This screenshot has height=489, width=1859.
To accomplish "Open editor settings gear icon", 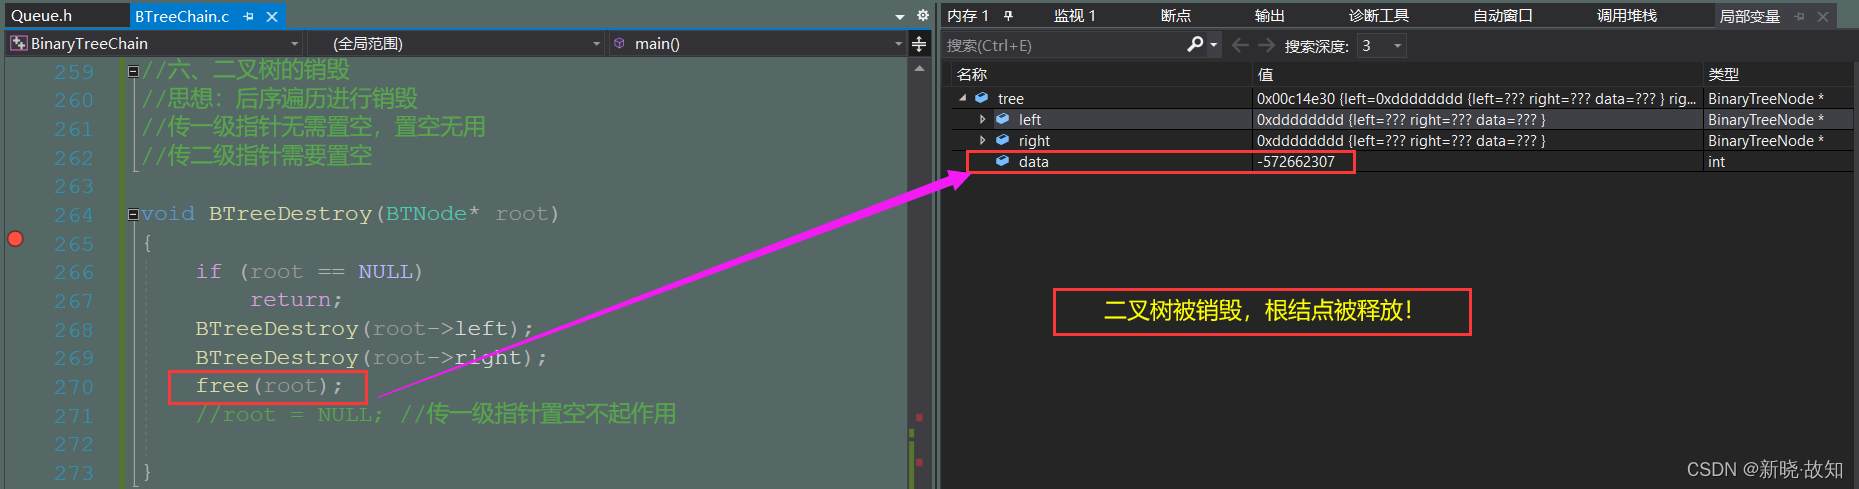I will [x=922, y=16].
